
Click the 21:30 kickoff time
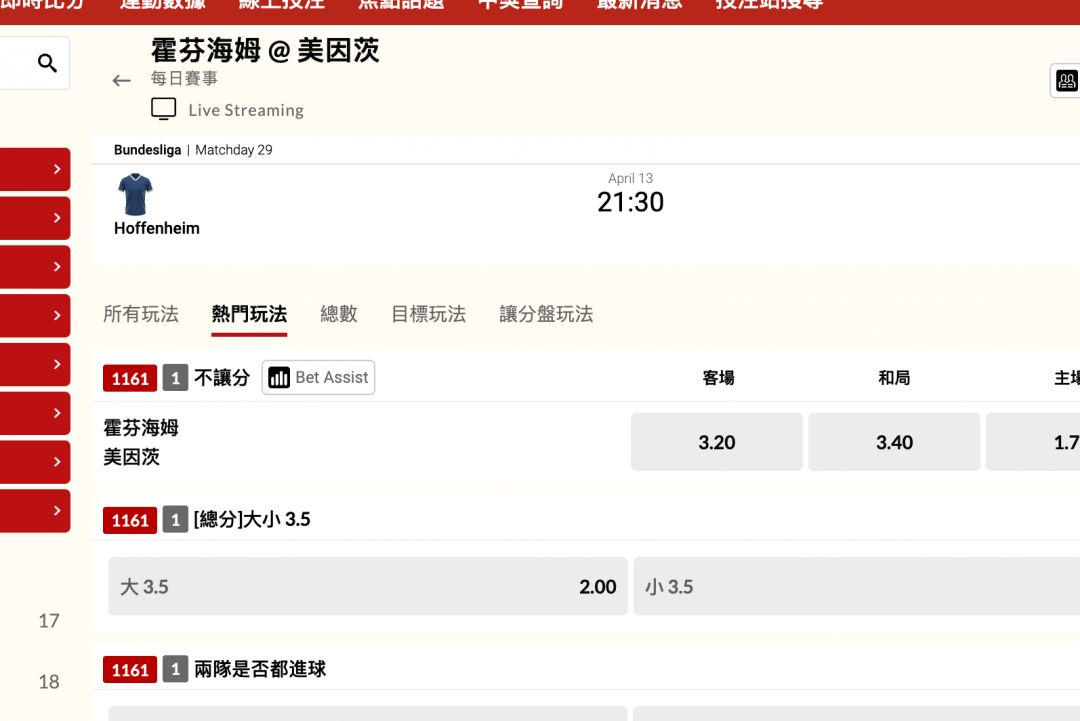[x=630, y=202]
